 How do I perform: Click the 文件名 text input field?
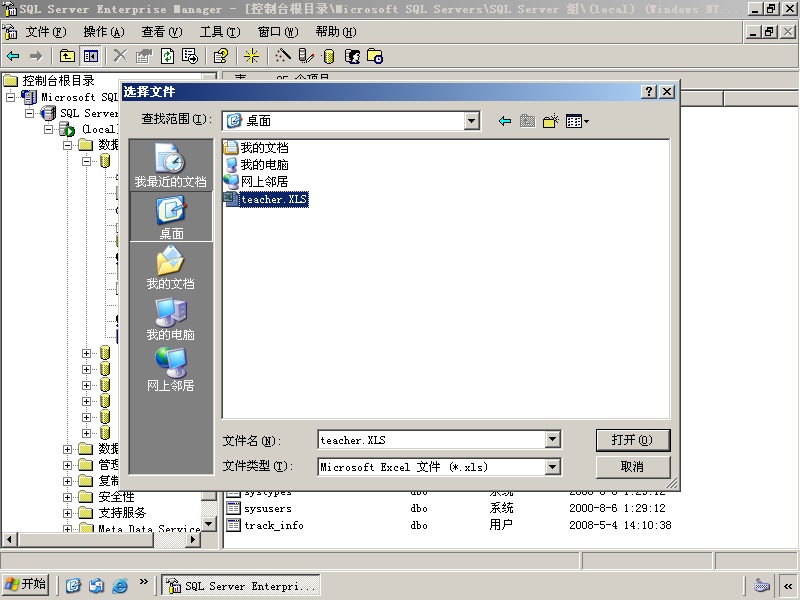pyautogui.click(x=431, y=440)
